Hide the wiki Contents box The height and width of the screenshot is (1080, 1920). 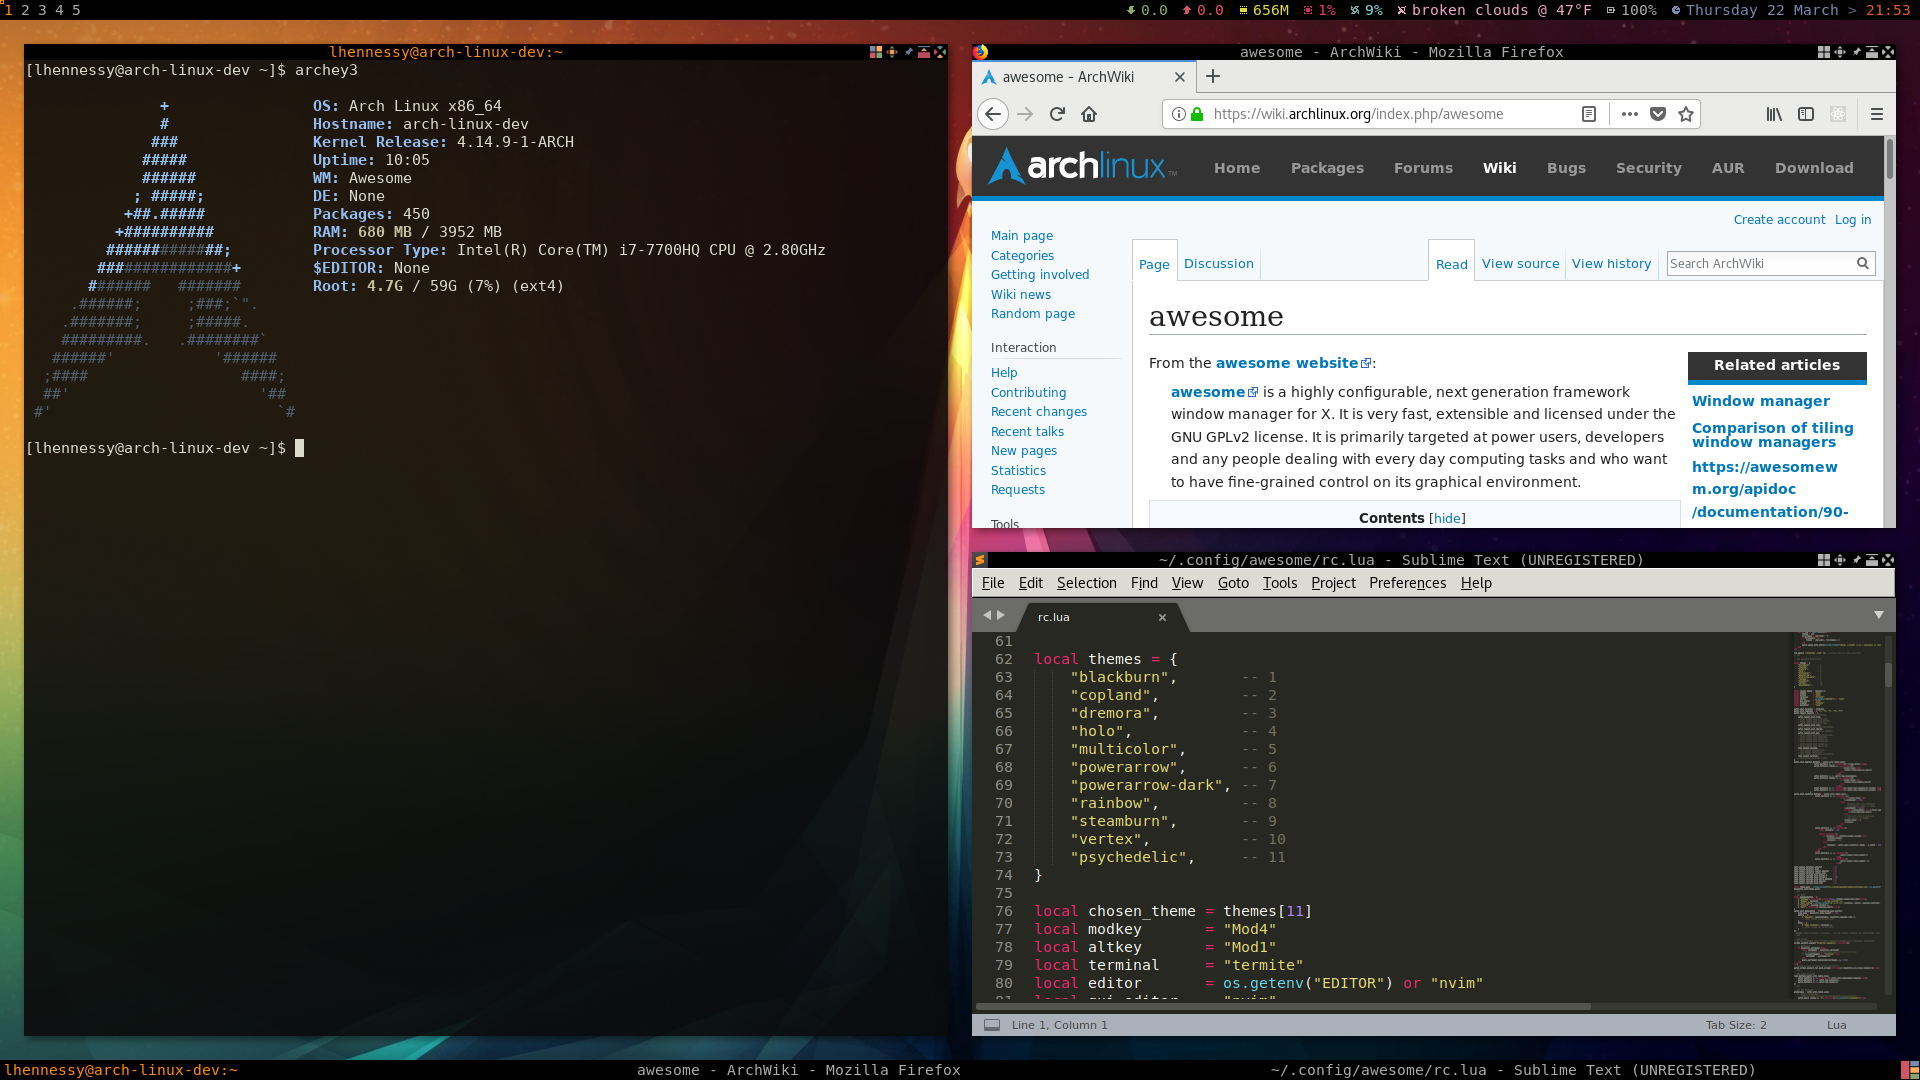[x=1447, y=518]
